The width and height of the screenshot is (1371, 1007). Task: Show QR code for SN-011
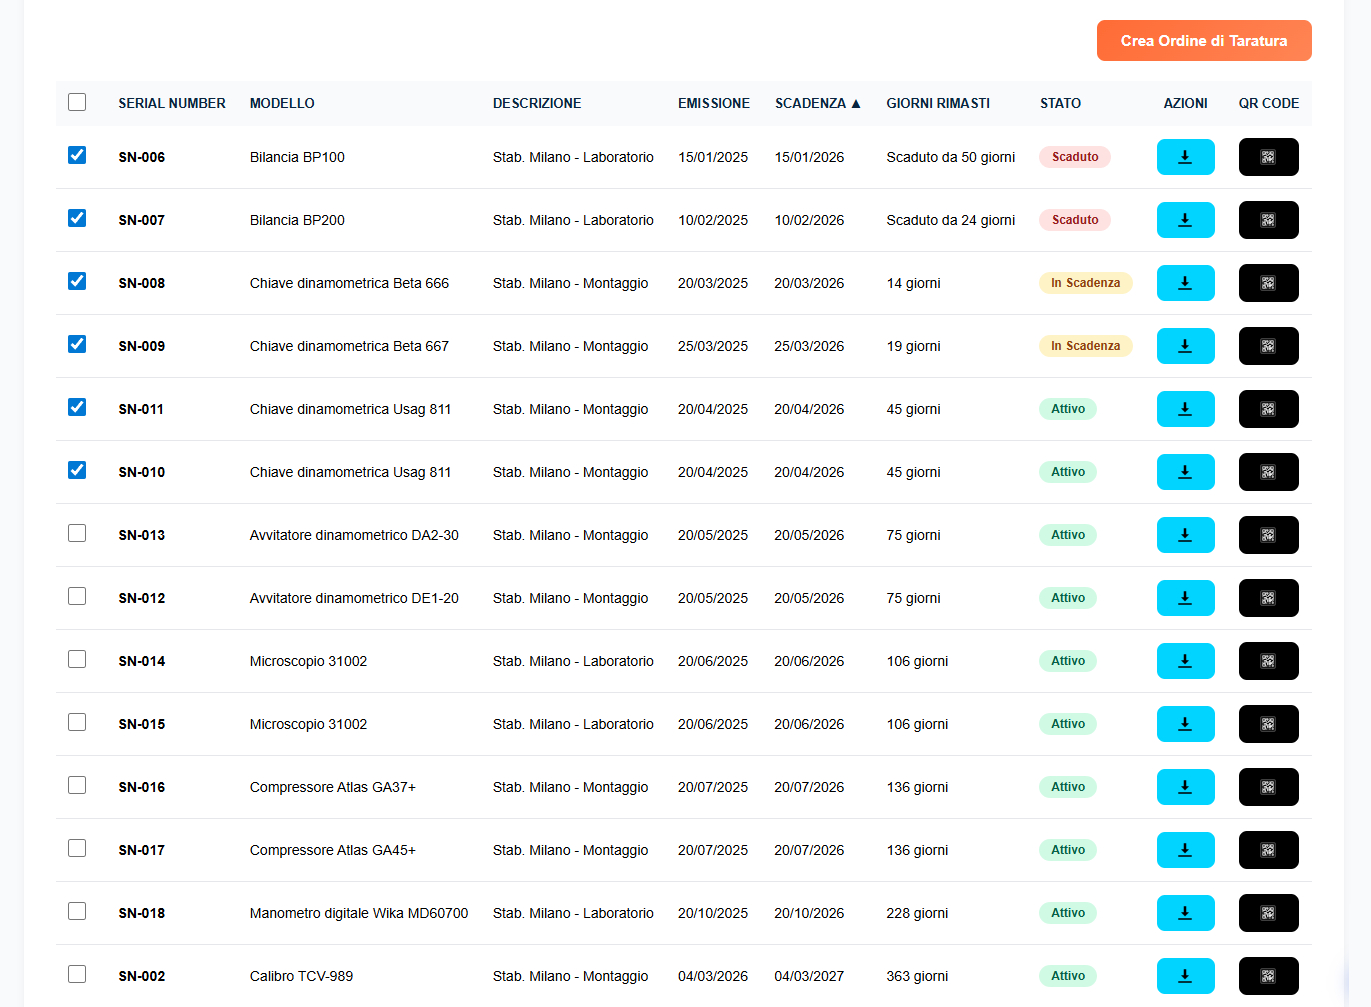point(1268,409)
